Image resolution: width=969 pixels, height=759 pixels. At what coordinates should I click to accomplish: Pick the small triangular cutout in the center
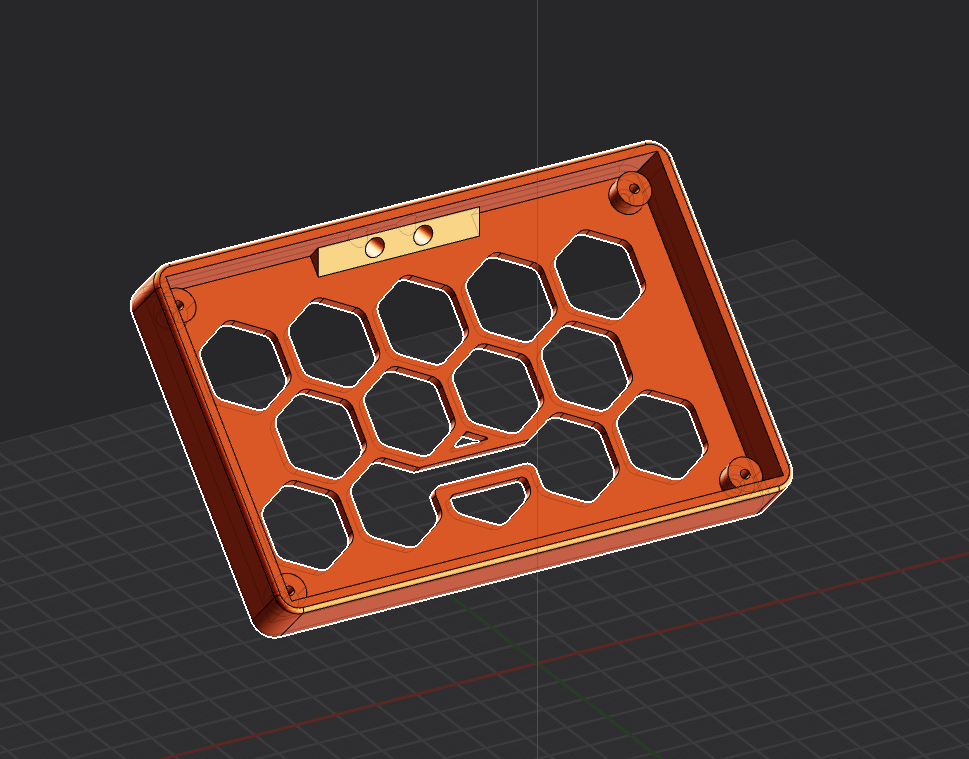tap(470, 440)
